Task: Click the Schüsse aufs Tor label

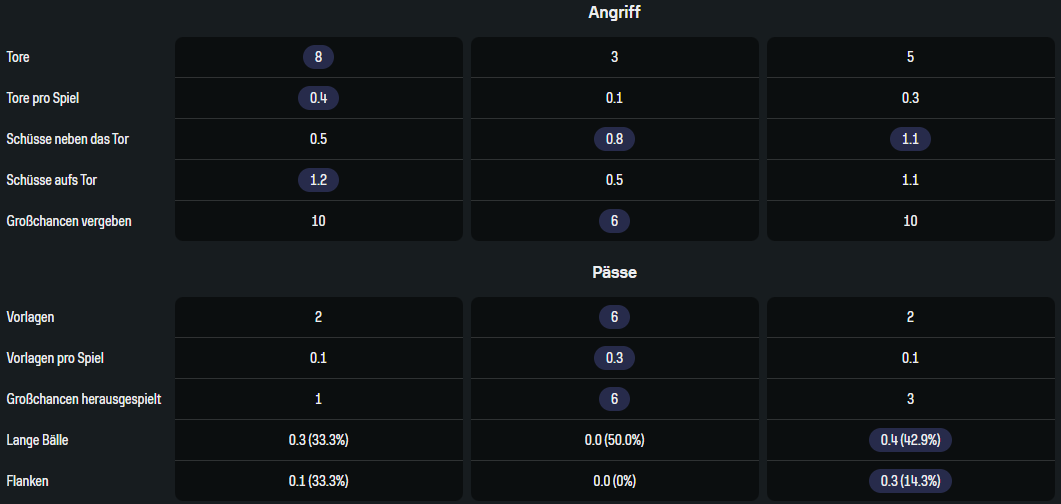Action: (51, 180)
